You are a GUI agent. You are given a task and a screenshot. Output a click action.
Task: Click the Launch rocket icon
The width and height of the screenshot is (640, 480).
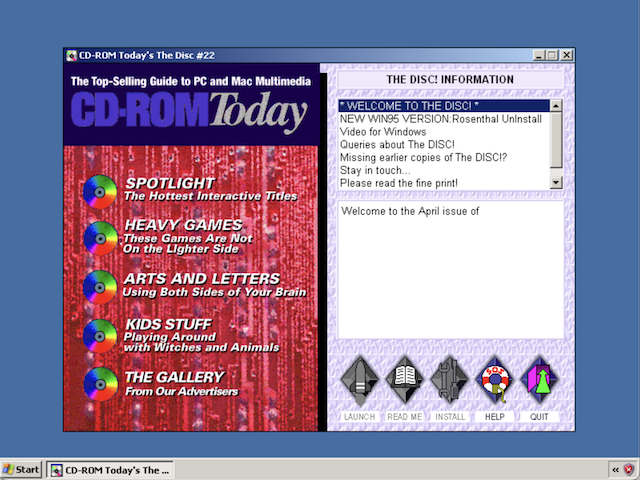(360, 381)
